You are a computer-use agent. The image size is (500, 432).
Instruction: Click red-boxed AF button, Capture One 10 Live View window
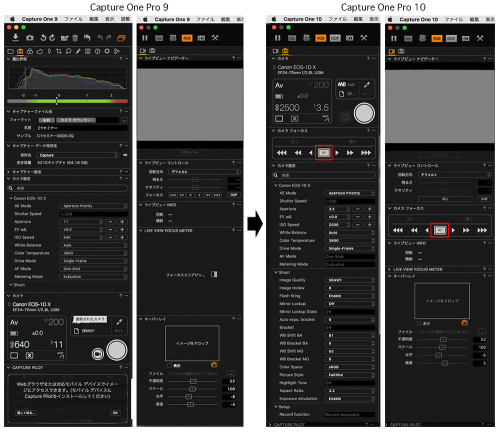click(440, 230)
